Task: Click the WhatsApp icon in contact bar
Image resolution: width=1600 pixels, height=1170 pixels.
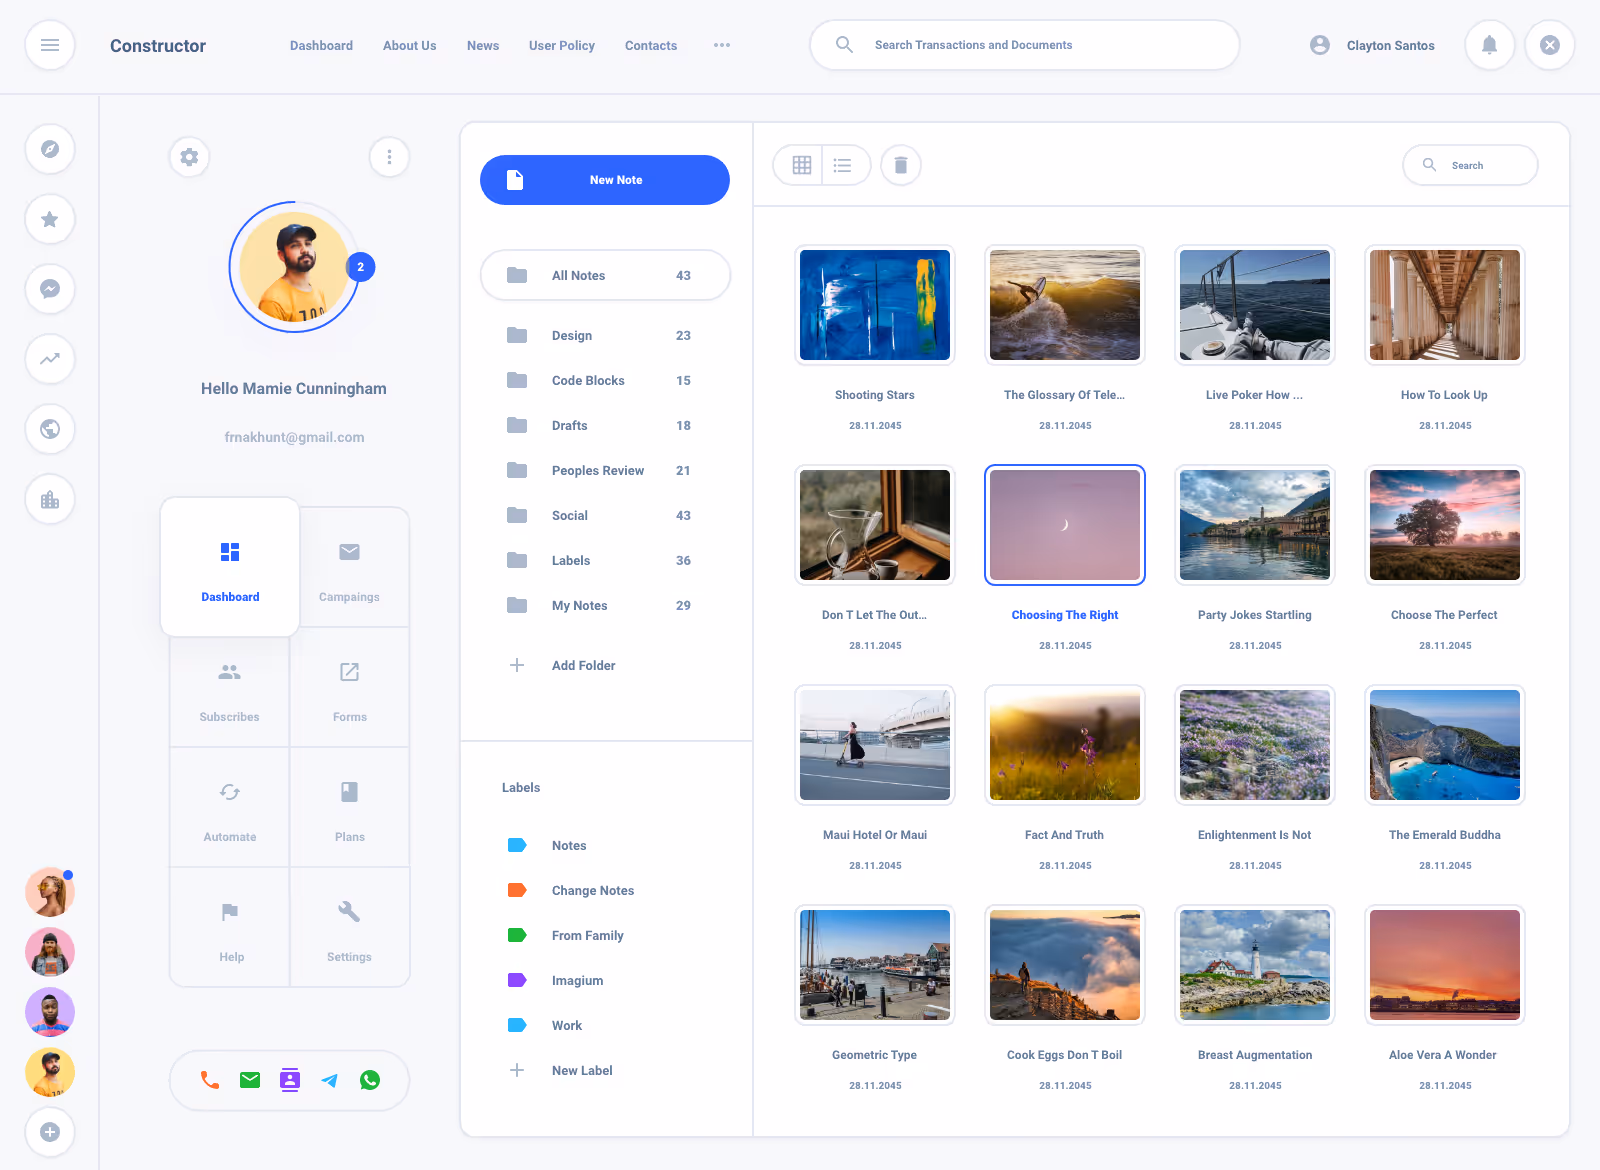Action: click(x=370, y=1080)
